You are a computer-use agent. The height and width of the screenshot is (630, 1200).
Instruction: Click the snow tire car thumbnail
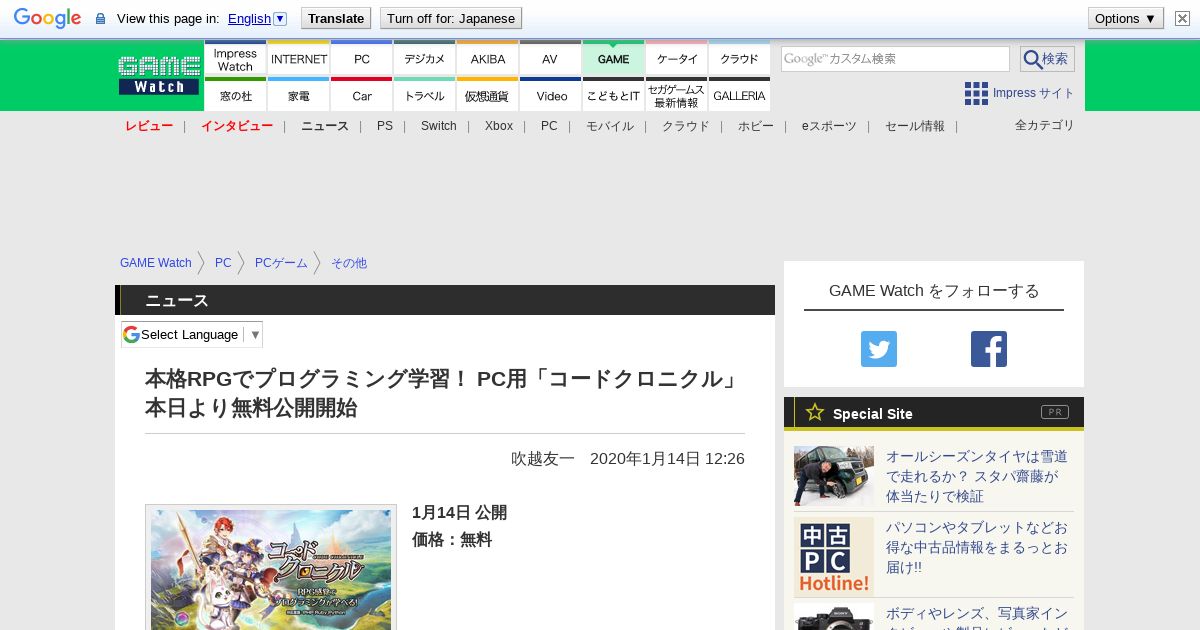click(834, 476)
